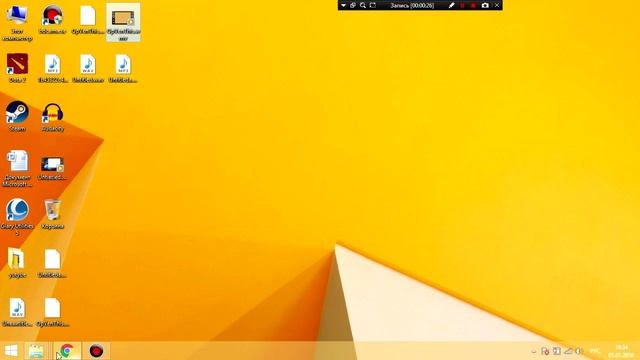The width and height of the screenshot is (640, 360).
Task: Click the Action Center flag tray icon
Action: [x=545, y=351]
